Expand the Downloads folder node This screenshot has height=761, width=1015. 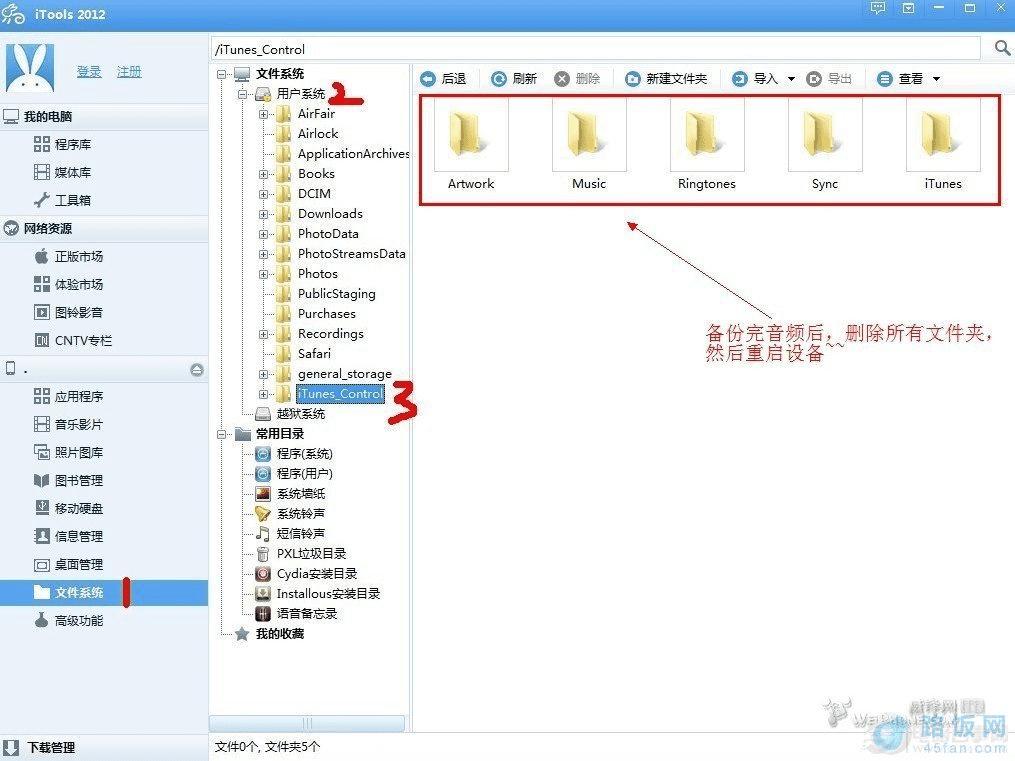(x=263, y=214)
